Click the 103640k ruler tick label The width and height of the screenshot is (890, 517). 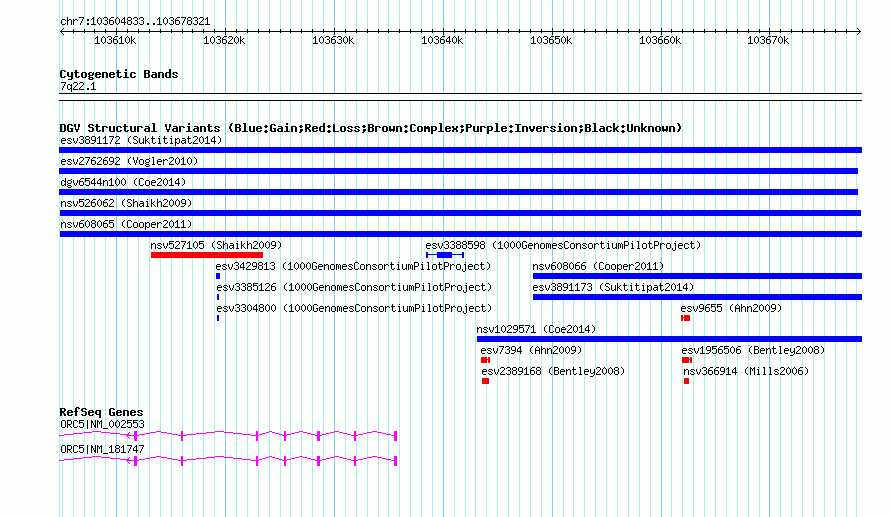(x=442, y=41)
